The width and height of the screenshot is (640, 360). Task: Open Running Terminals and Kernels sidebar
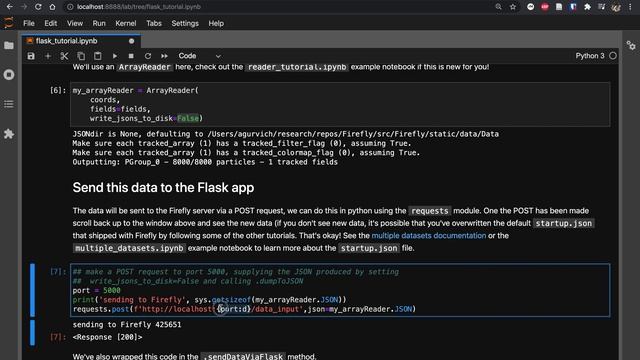click(9, 75)
